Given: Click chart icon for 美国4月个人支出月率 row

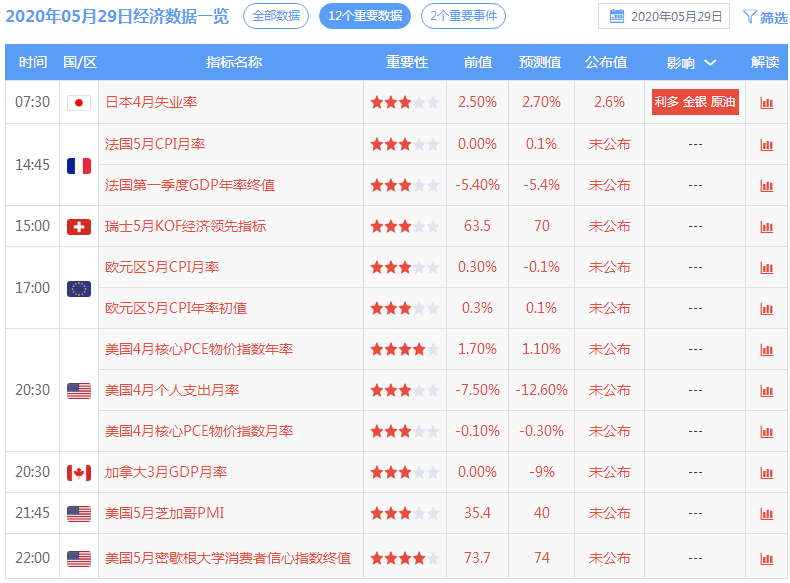Looking at the screenshot, I should 766,391.
